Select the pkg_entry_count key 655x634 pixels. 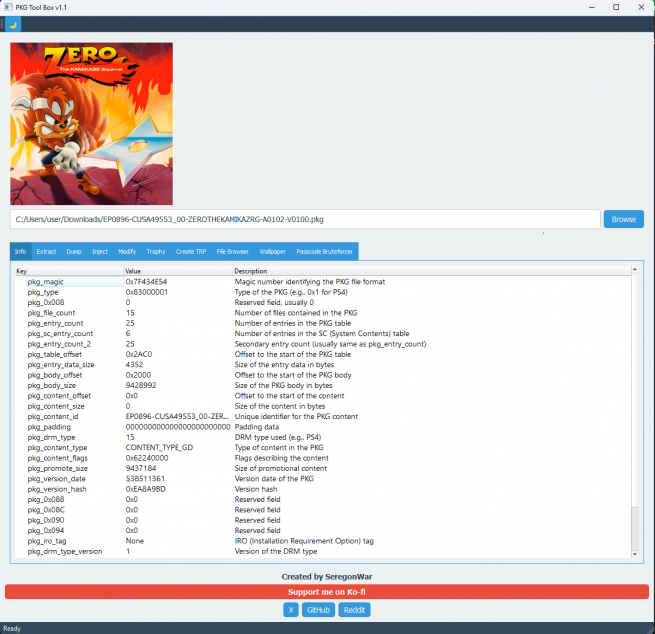[56, 323]
